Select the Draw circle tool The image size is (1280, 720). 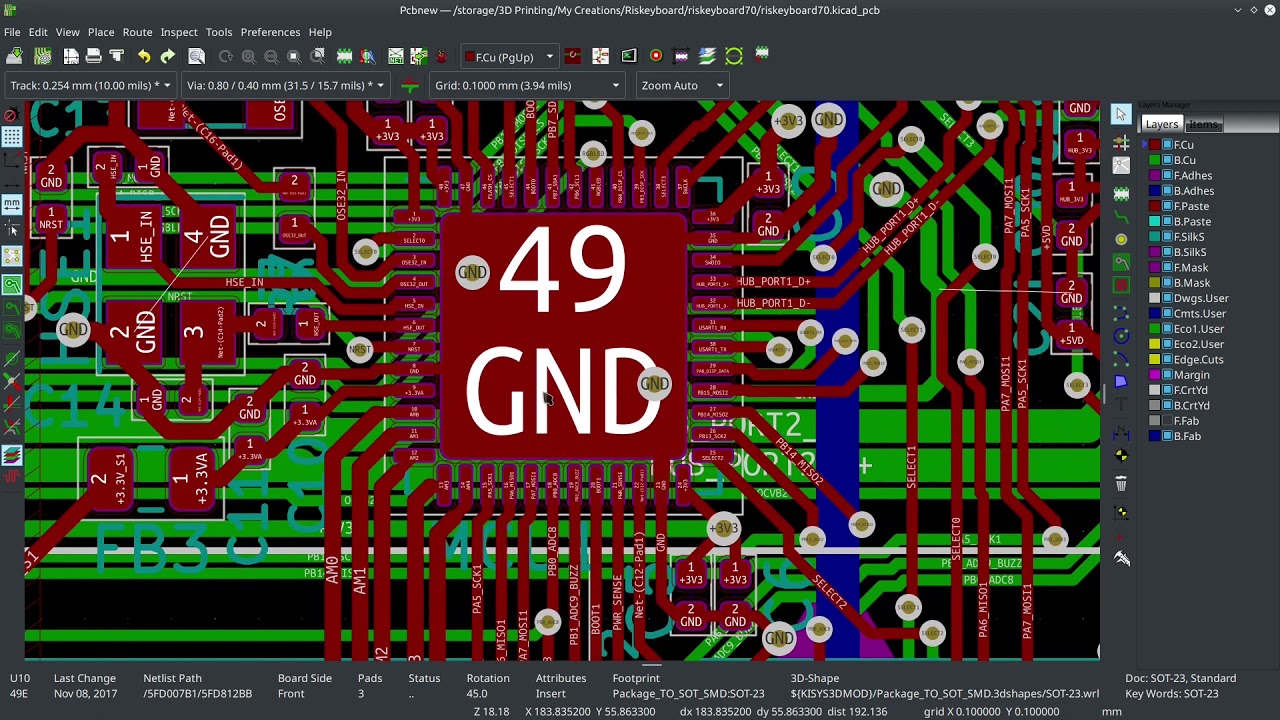click(1121, 336)
